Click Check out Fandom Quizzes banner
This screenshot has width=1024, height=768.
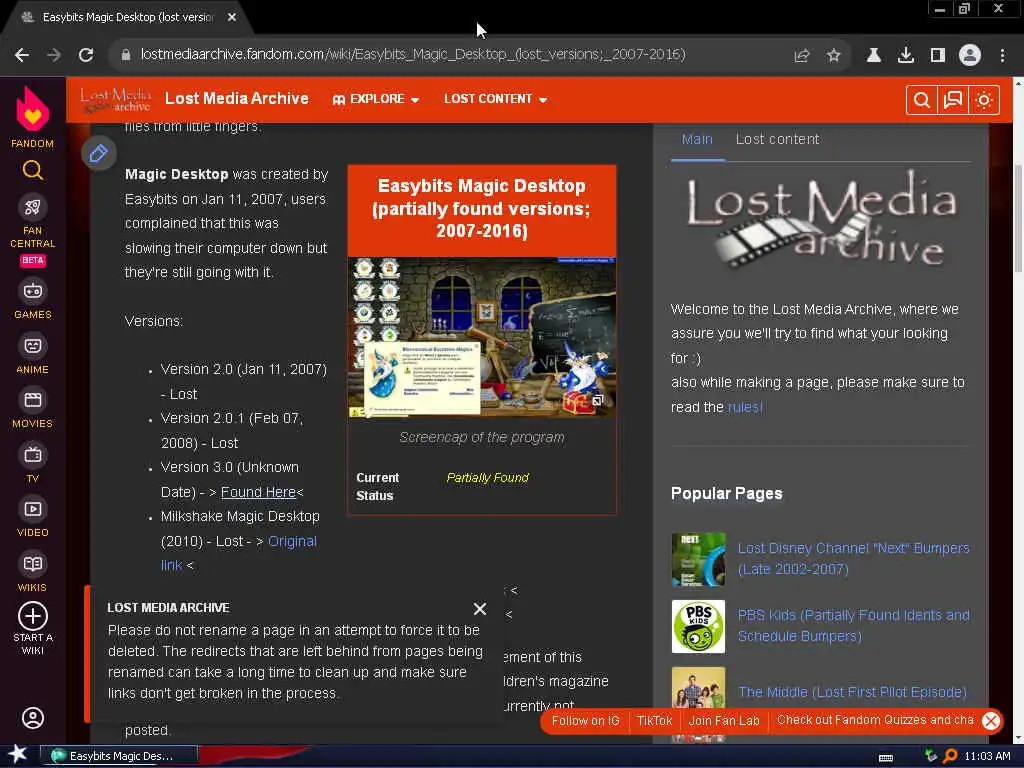875,720
